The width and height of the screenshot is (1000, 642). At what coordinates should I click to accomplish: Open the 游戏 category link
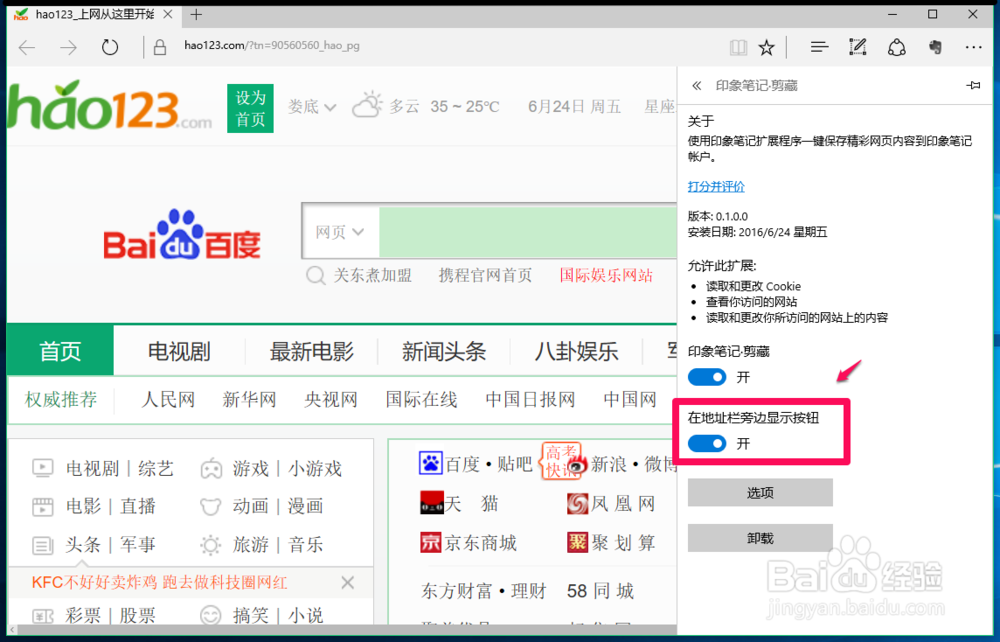pos(250,469)
